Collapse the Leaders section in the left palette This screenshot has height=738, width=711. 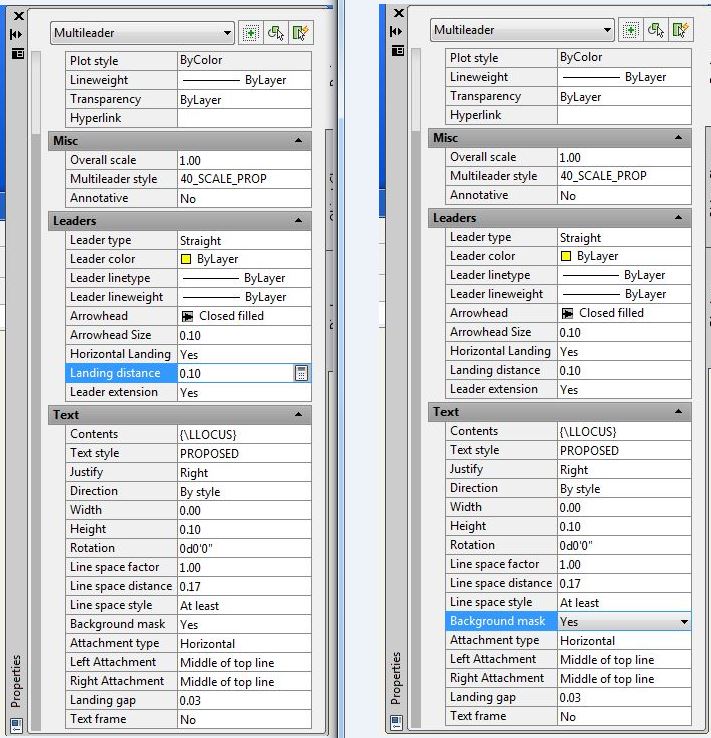[x=298, y=221]
